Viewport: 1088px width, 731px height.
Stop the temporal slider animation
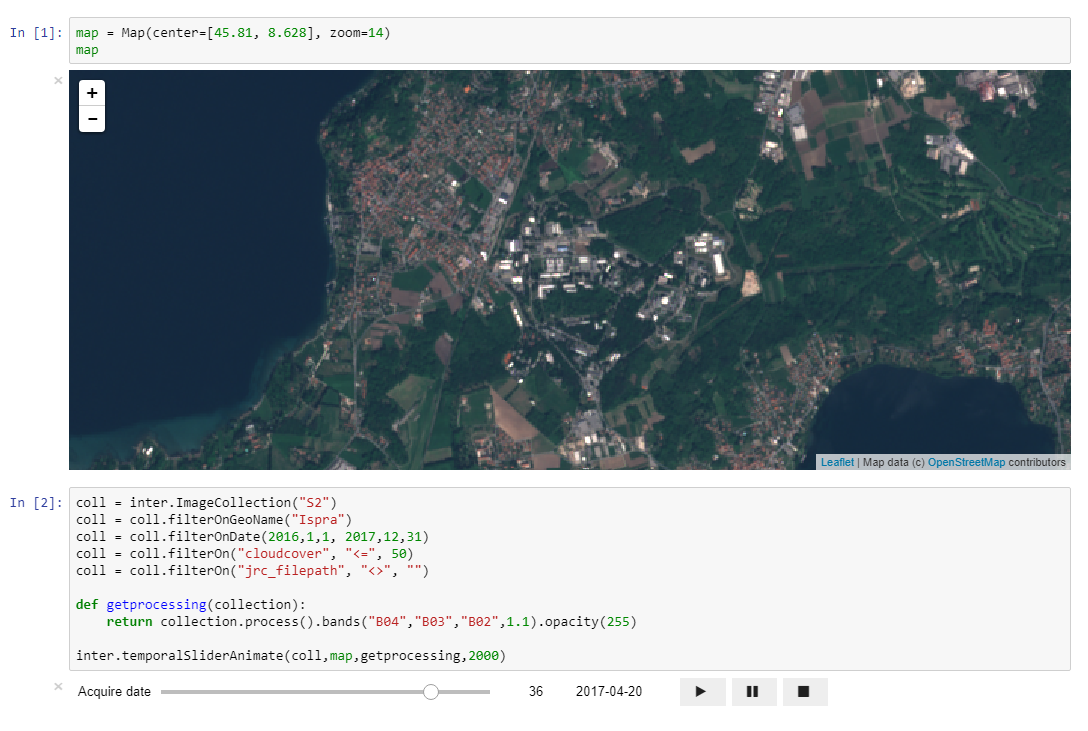(x=805, y=691)
